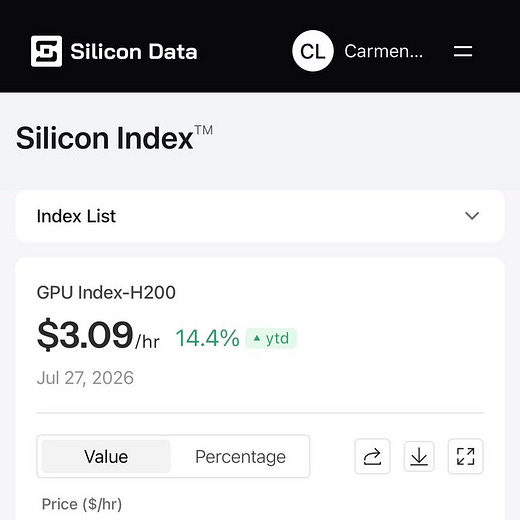The height and width of the screenshot is (520, 520).
Task: Click the $3.09/hr price value
Action: tap(98, 334)
